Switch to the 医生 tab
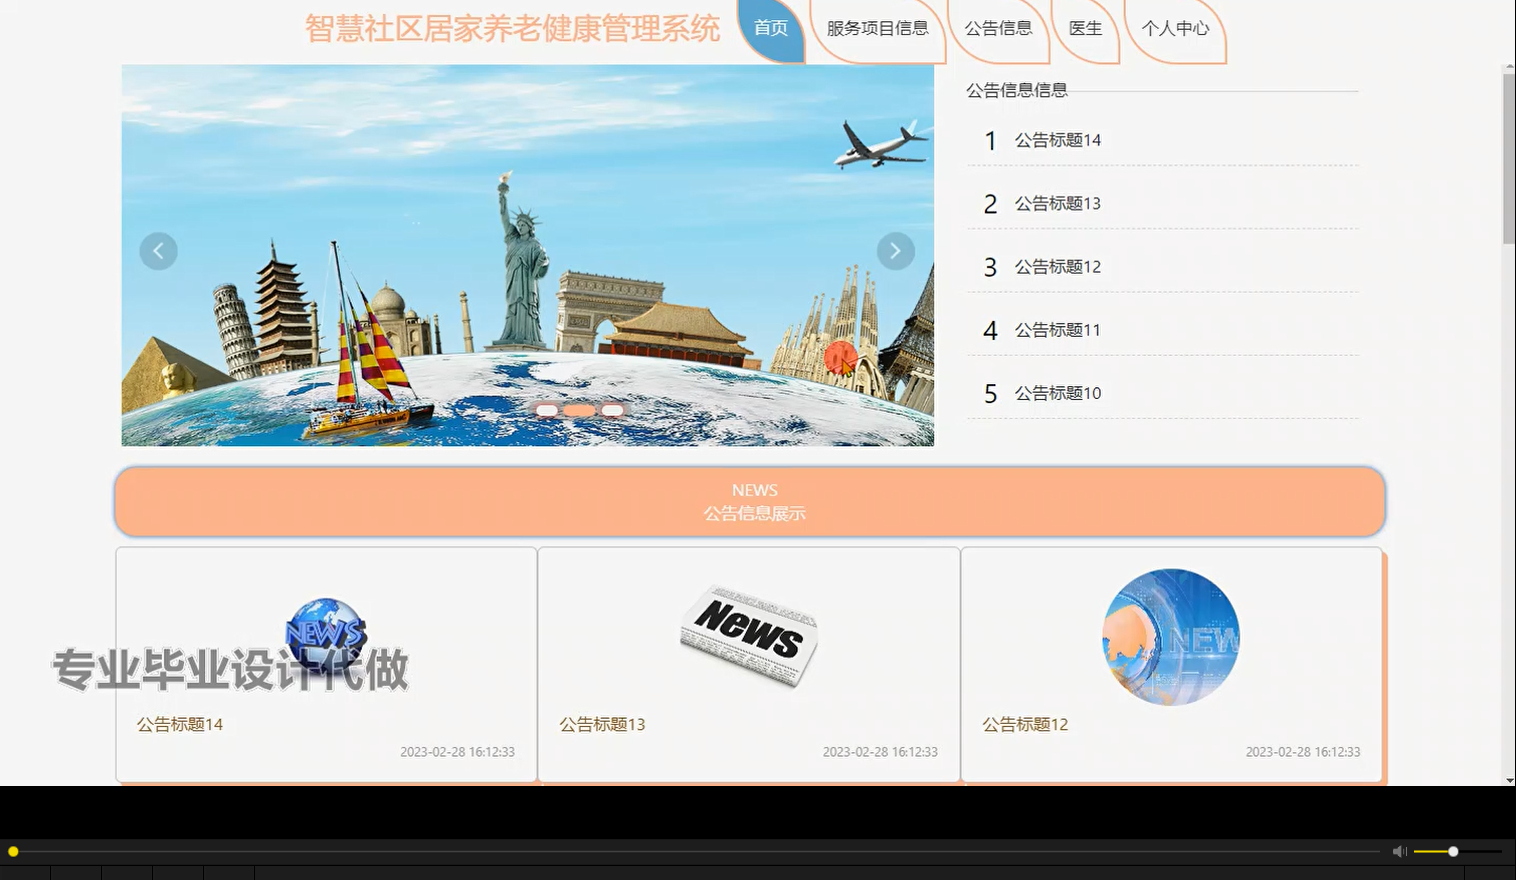This screenshot has width=1516, height=880. pos(1086,28)
